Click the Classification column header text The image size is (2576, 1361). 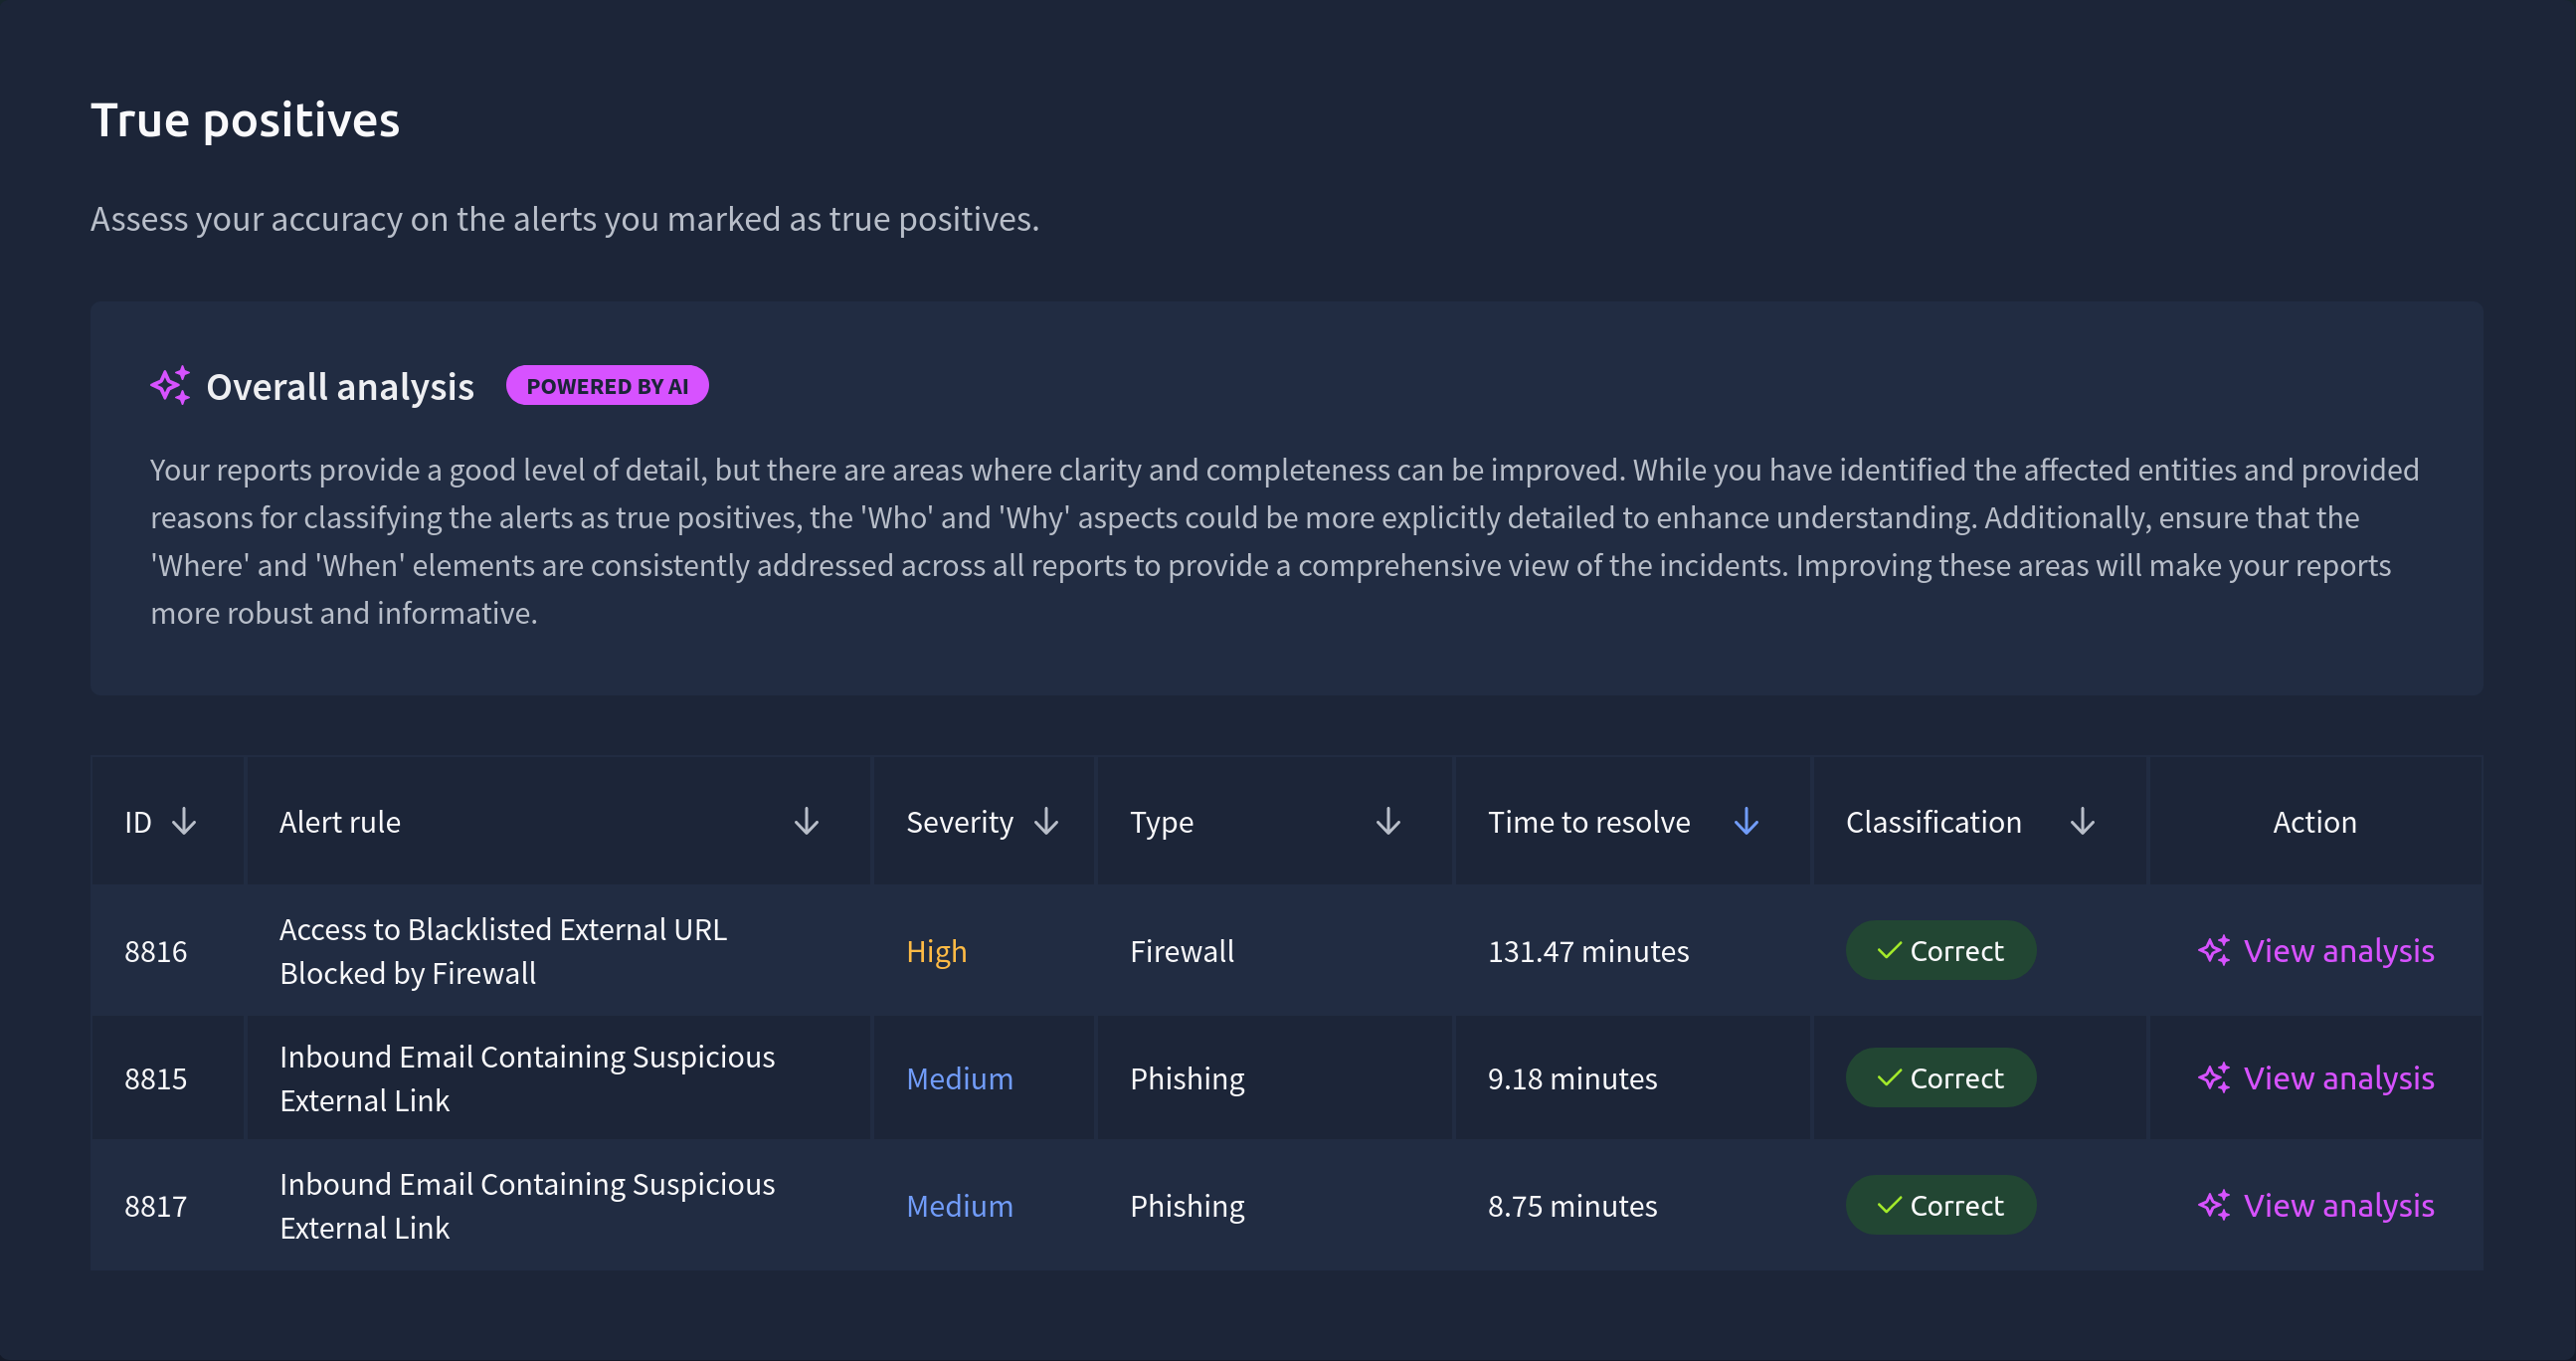click(x=1933, y=822)
